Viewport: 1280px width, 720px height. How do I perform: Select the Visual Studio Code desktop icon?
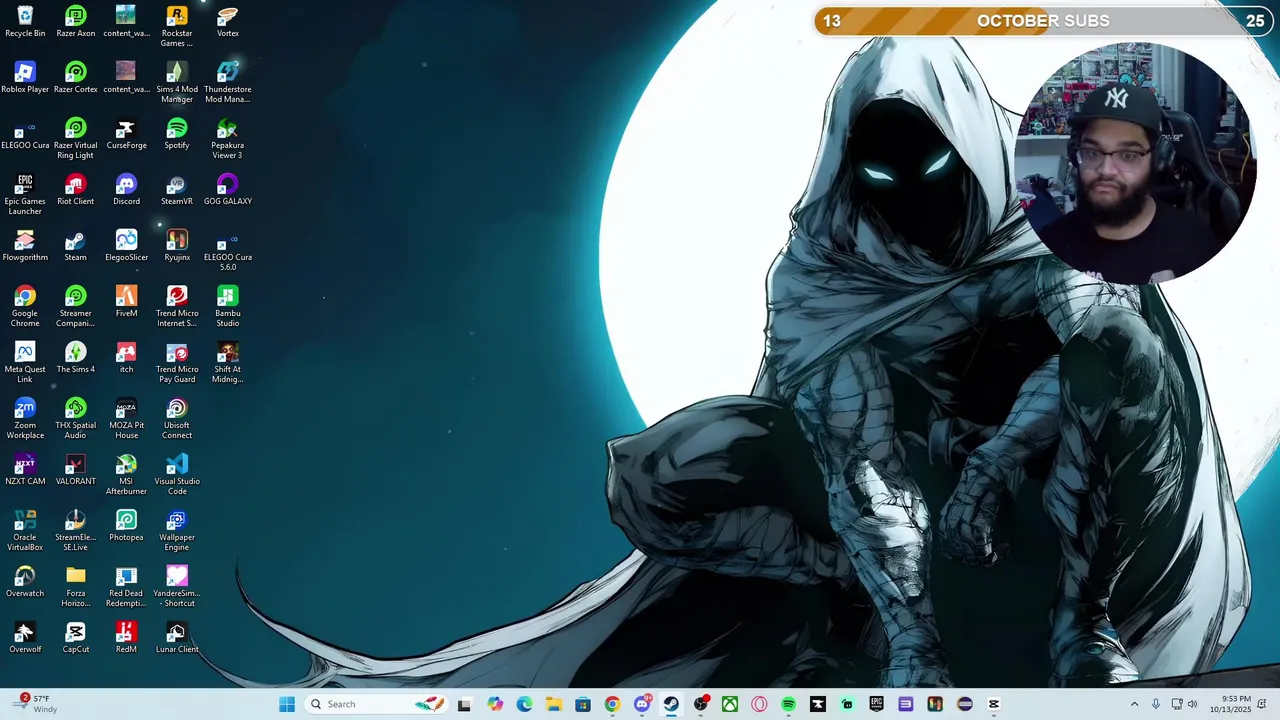coord(177,475)
